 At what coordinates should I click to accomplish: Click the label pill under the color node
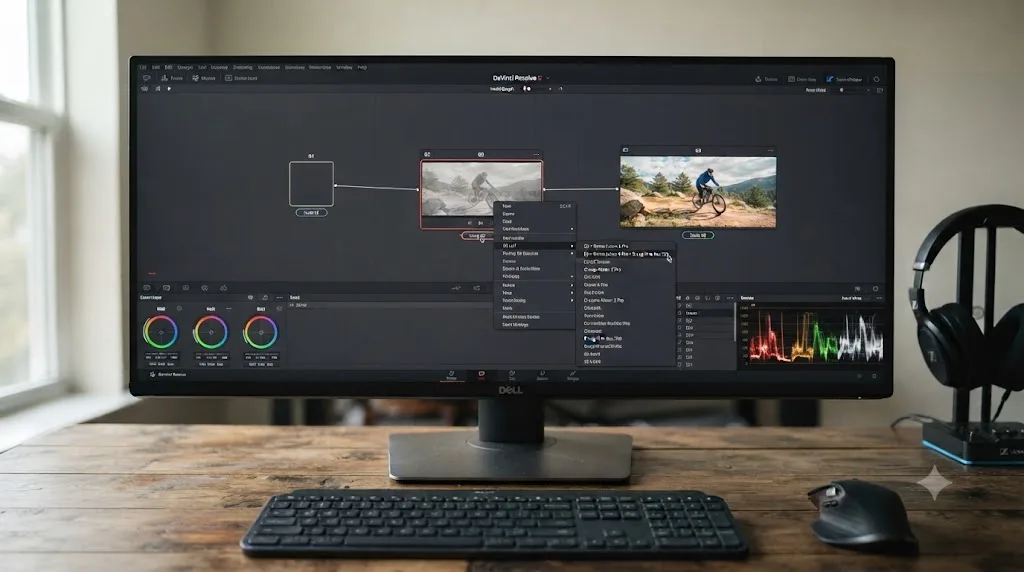pyautogui.click(x=698, y=235)
